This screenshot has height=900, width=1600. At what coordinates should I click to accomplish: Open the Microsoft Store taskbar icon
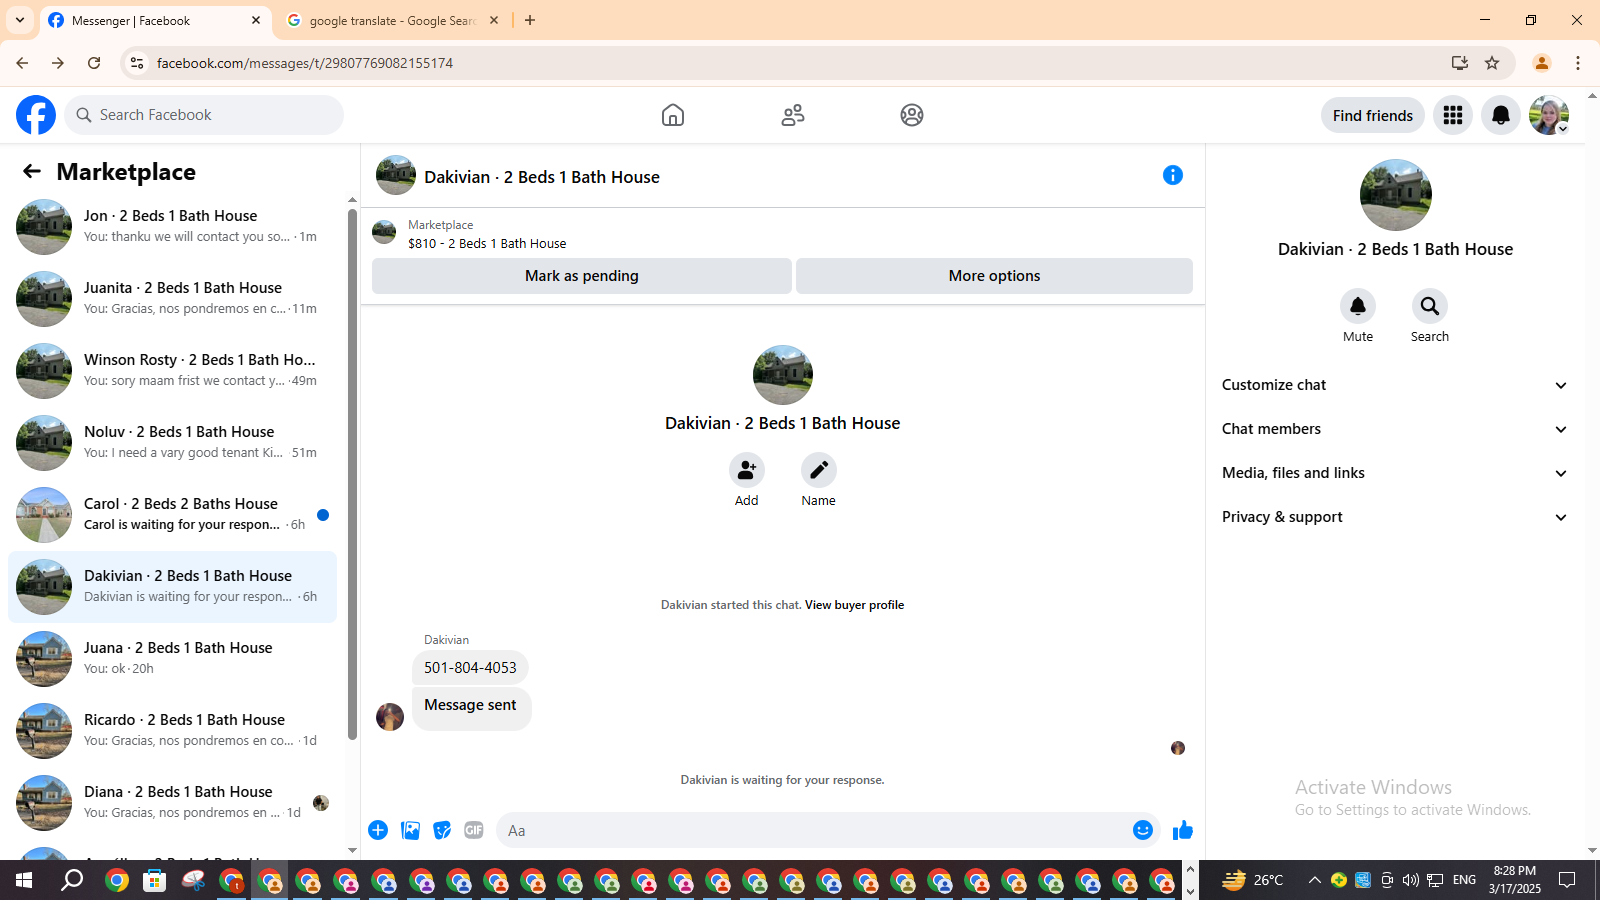(x=155, y=880)
